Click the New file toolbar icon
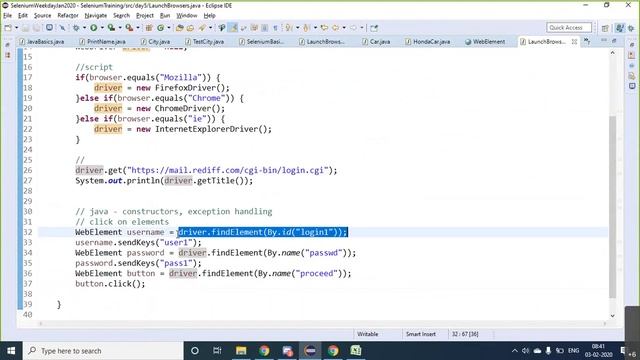The height and width of the screenshot is (360, 640). [8, 28]
